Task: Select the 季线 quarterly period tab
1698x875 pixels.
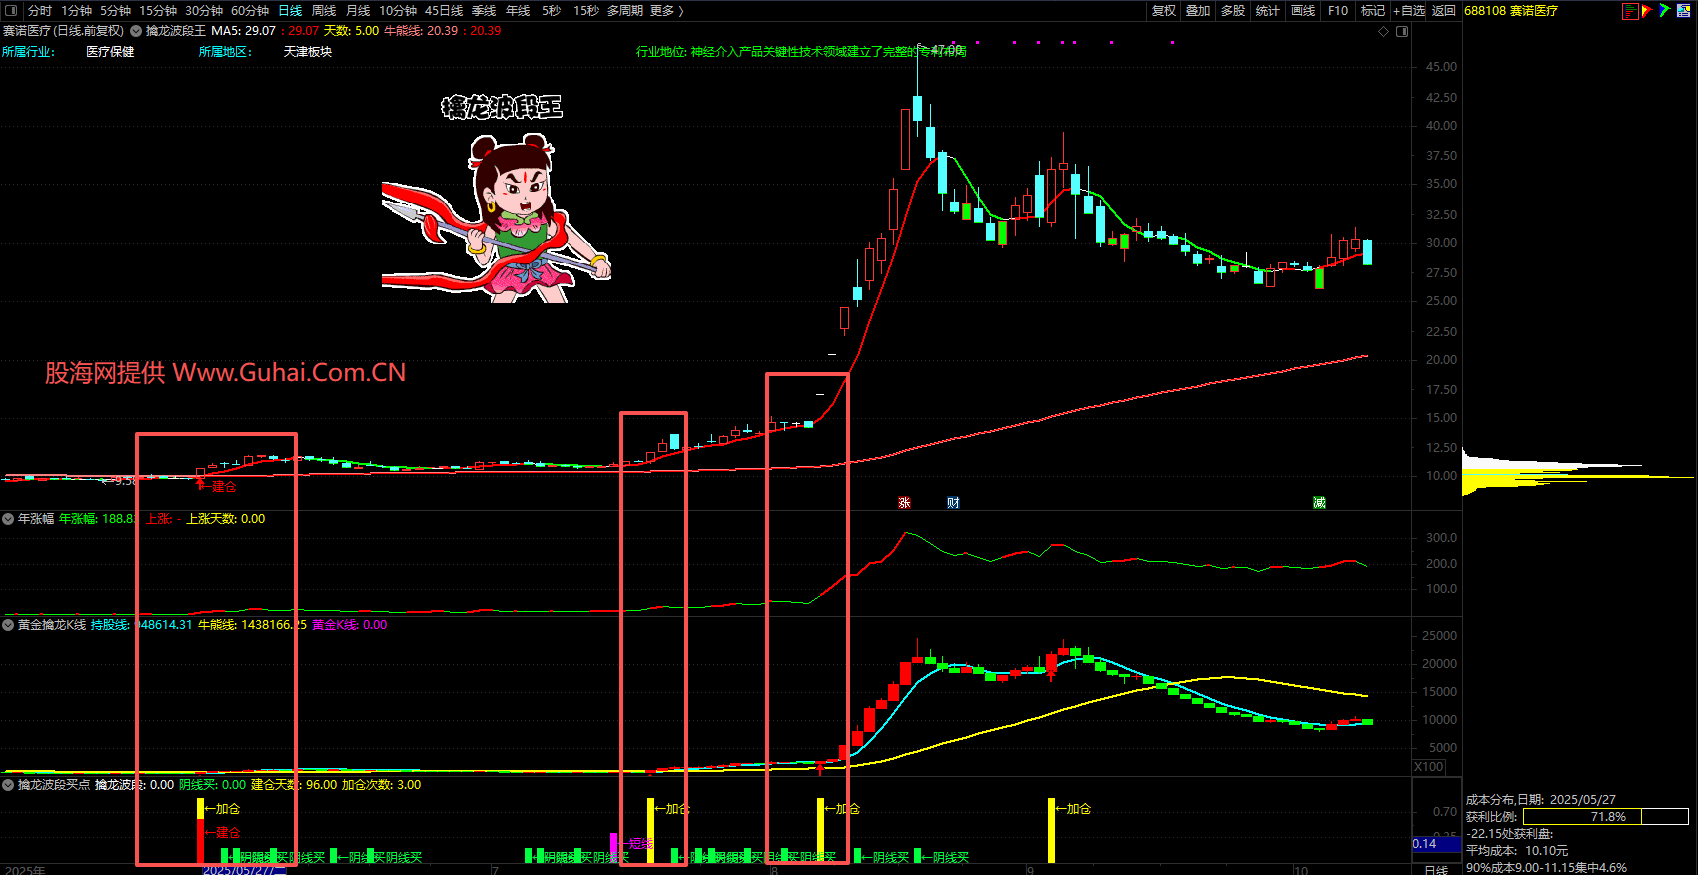Action: pyautogui.click(x=484, y=11)
